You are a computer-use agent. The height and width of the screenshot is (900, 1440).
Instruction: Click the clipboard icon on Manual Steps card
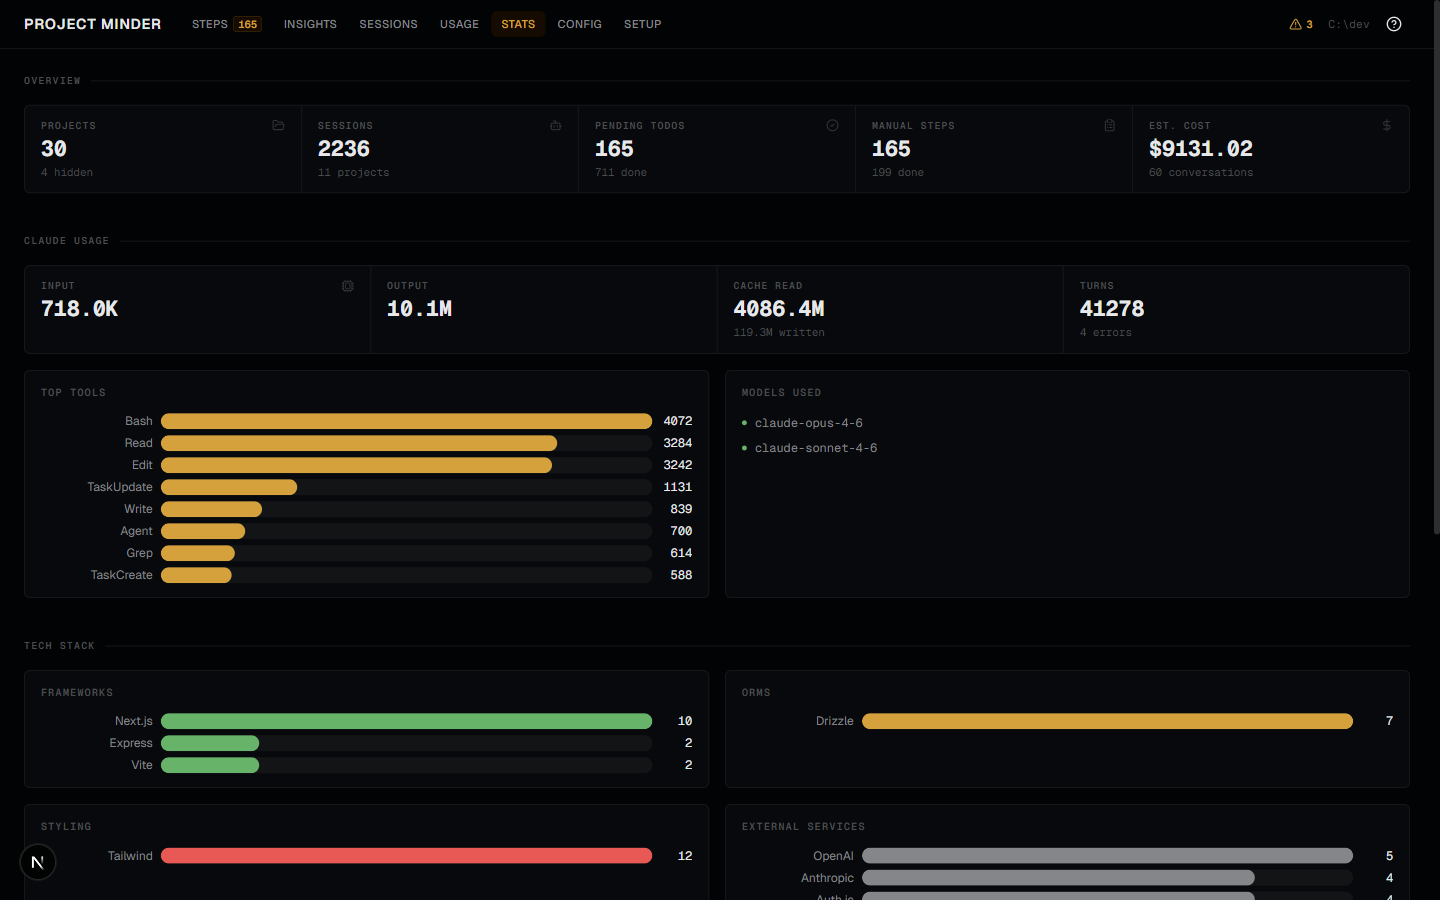tap(1109, 125)
